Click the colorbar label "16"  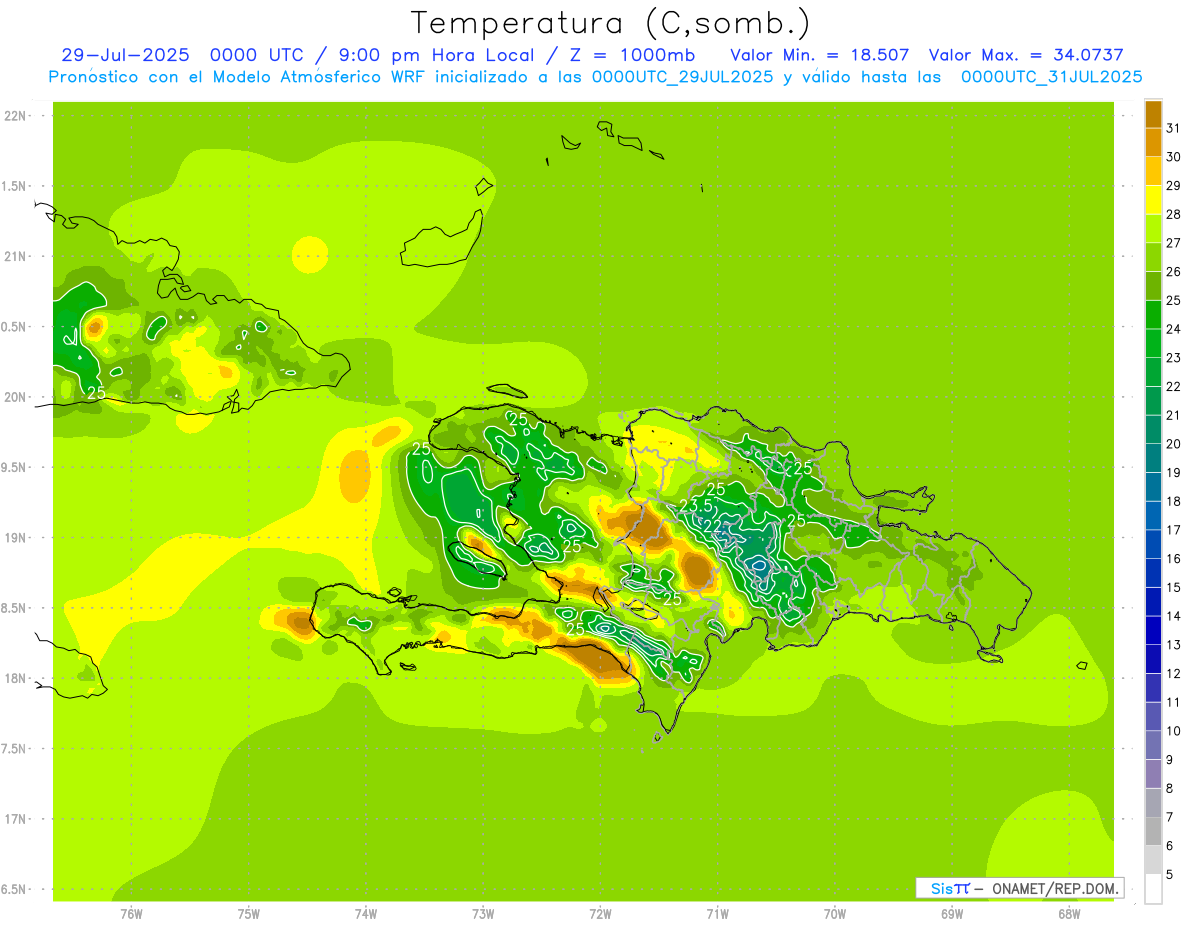click(1173, 558)
